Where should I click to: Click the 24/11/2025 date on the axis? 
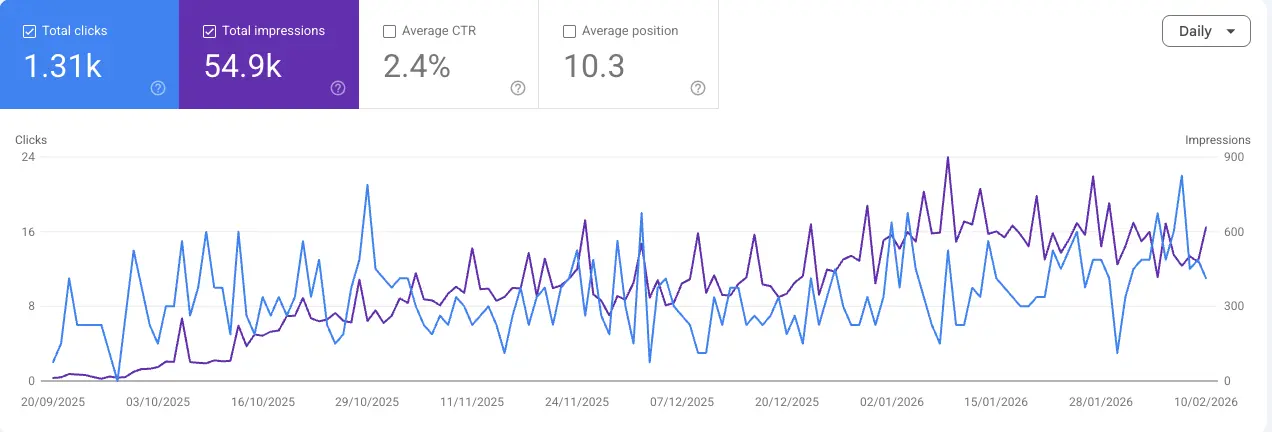tap(576, 402)
